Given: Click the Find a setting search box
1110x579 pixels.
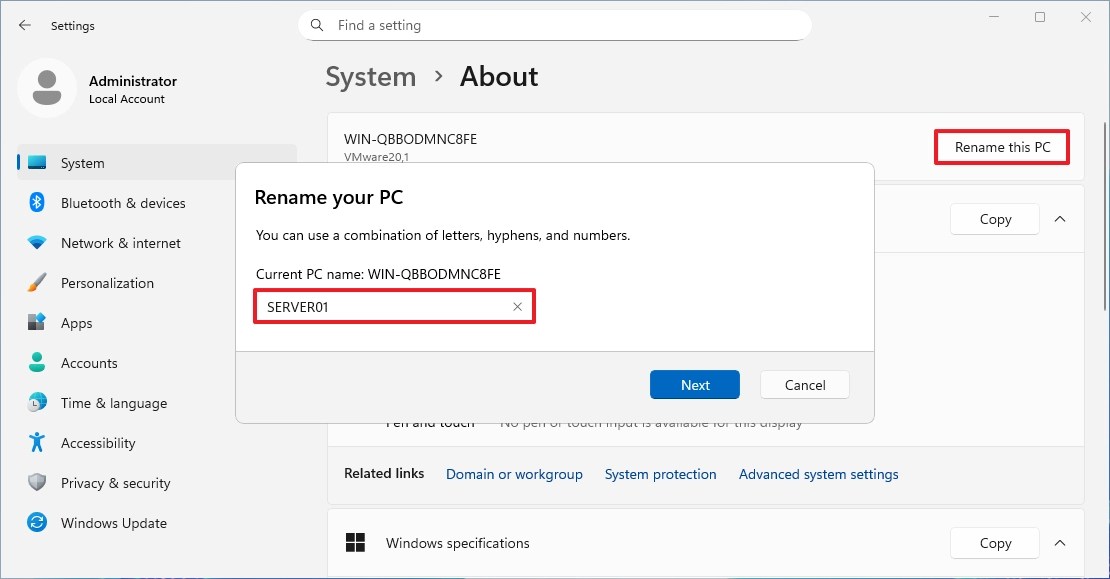Looking at the screenshot, I should (555, 25).
